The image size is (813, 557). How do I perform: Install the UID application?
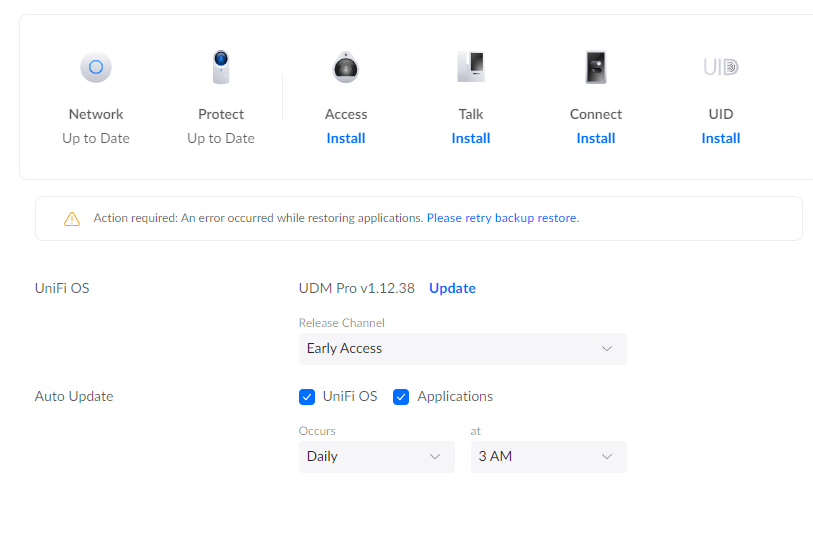(720, 139)
